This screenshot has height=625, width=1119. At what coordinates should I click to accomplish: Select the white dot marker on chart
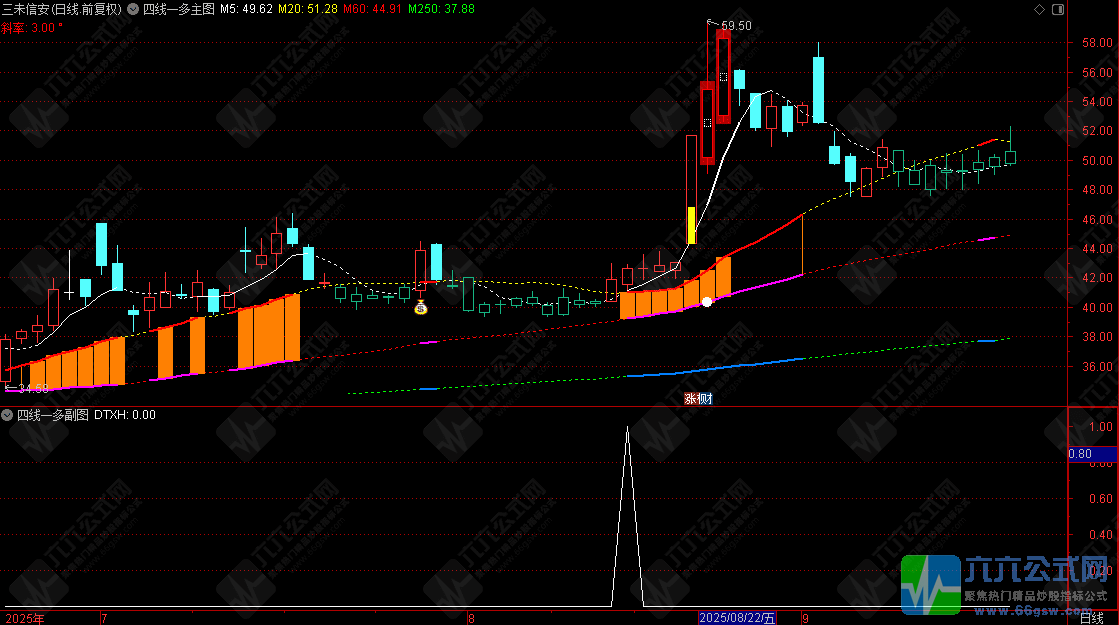click(x=707, y=302)
